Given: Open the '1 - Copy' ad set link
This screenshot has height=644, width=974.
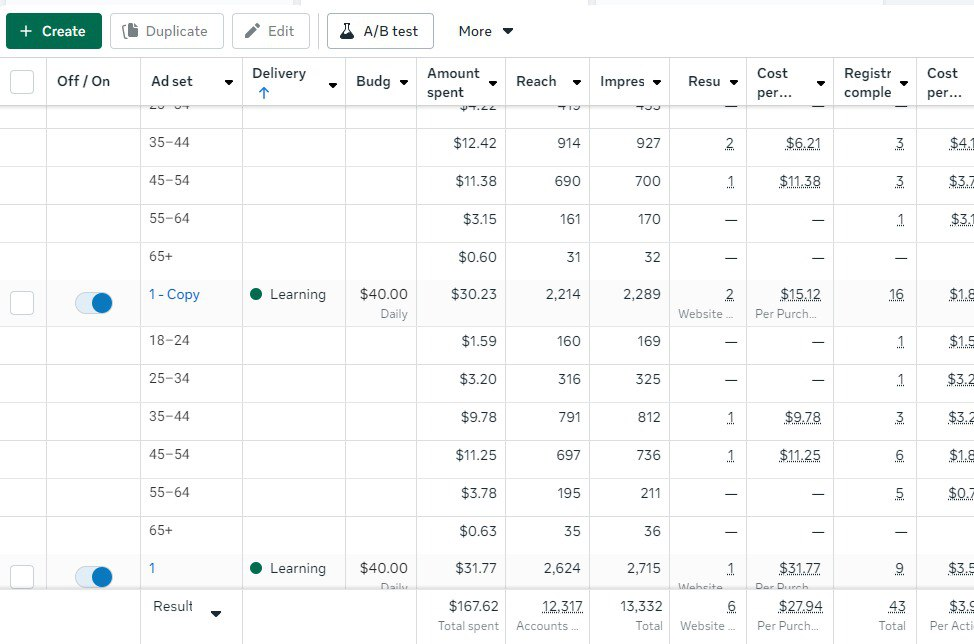Looking at the screenshot, I should tap(174, 294).
